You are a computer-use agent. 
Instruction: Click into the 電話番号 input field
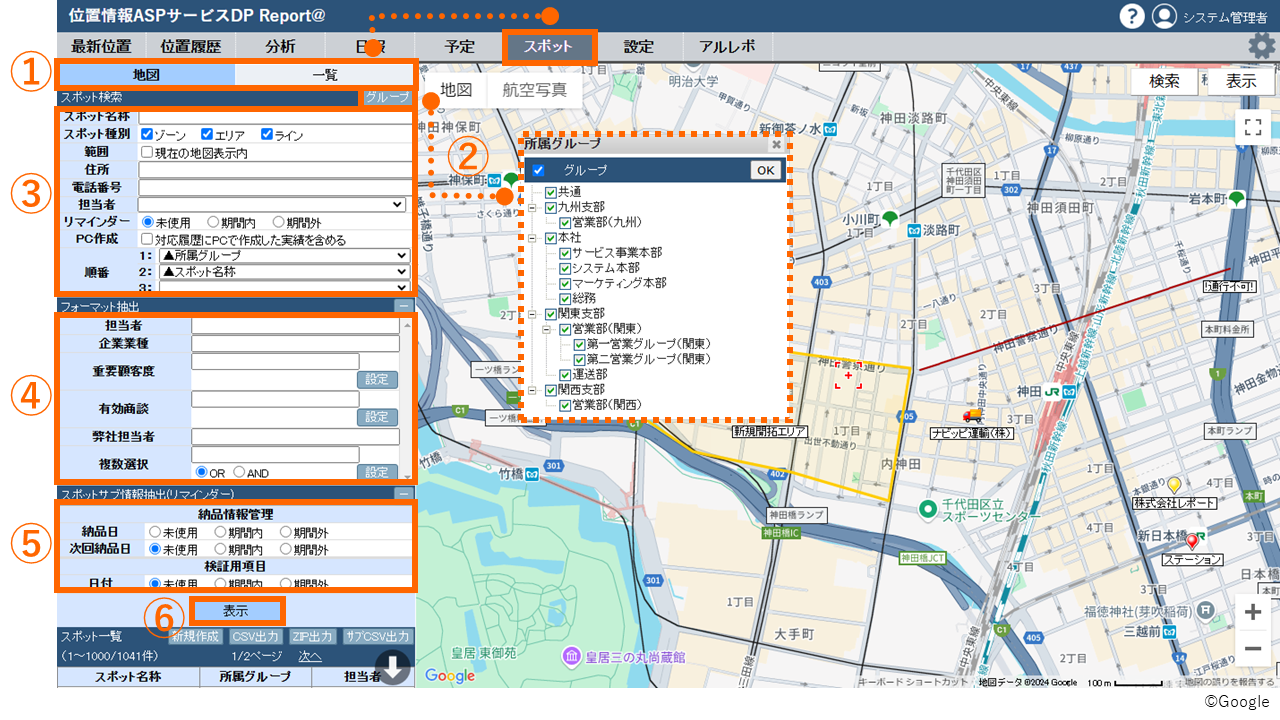point(275,187)
